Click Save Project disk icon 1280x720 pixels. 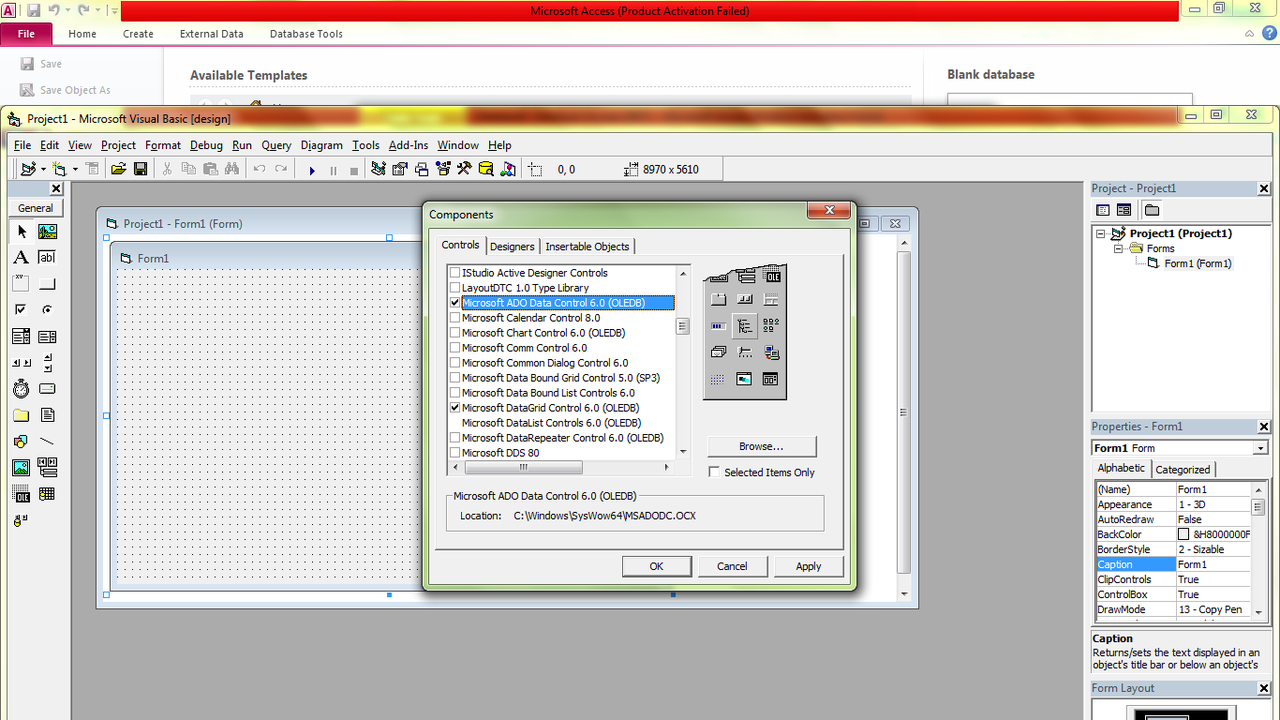pos(141,170)
